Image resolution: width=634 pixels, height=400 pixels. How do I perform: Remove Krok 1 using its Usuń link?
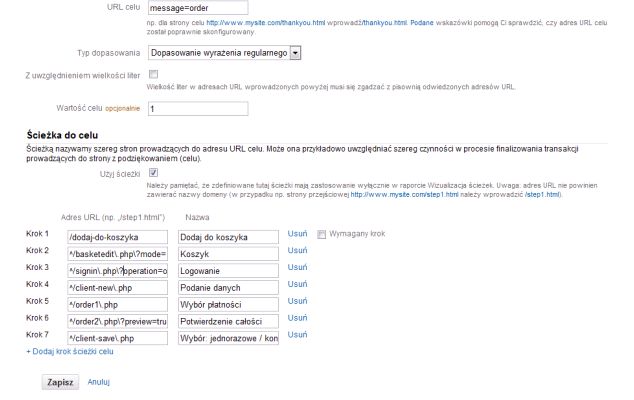(297, 234)
